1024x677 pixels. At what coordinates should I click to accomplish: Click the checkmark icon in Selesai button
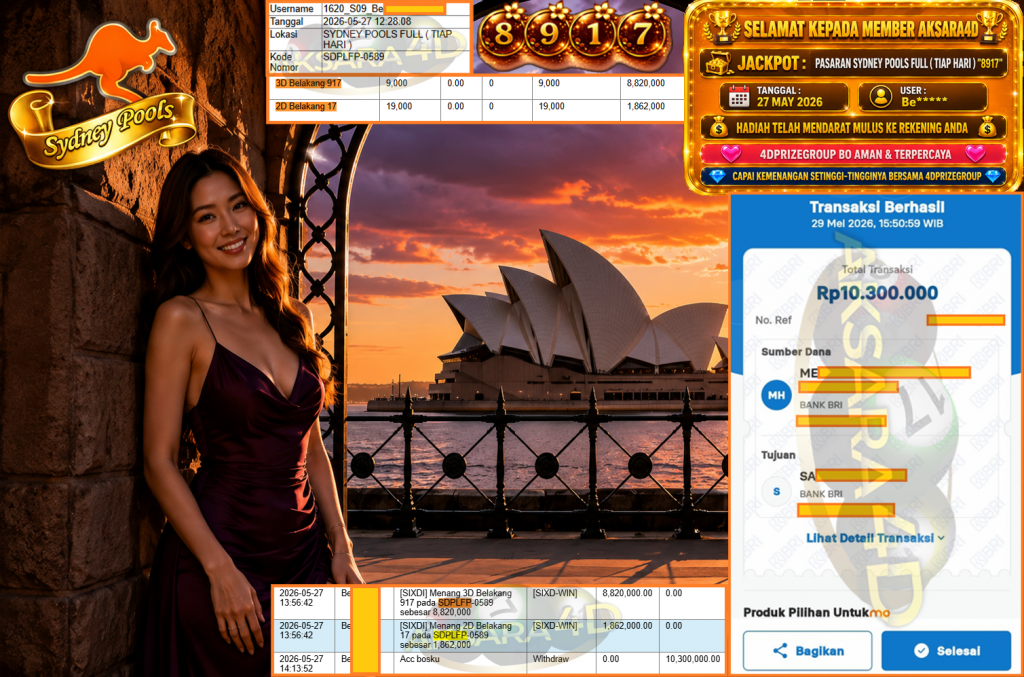[921, 650]
